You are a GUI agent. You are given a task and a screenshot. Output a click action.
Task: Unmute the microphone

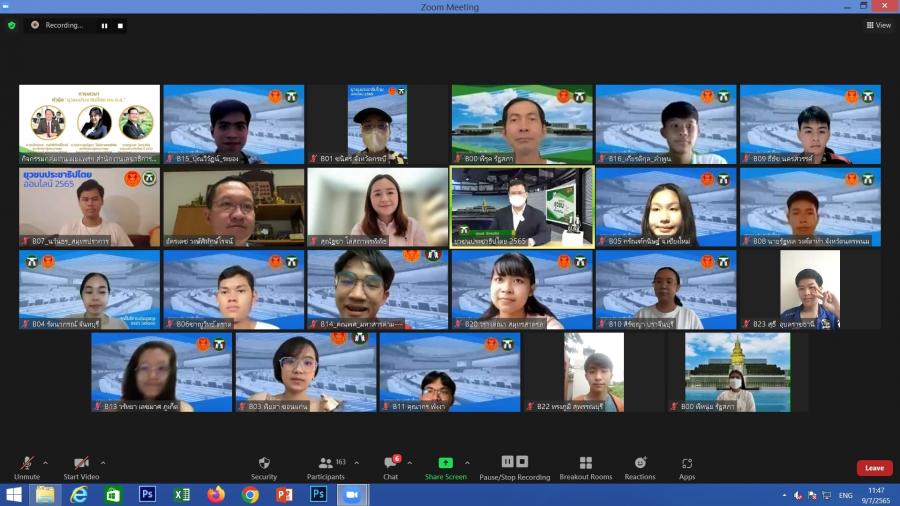pos(27,465)
